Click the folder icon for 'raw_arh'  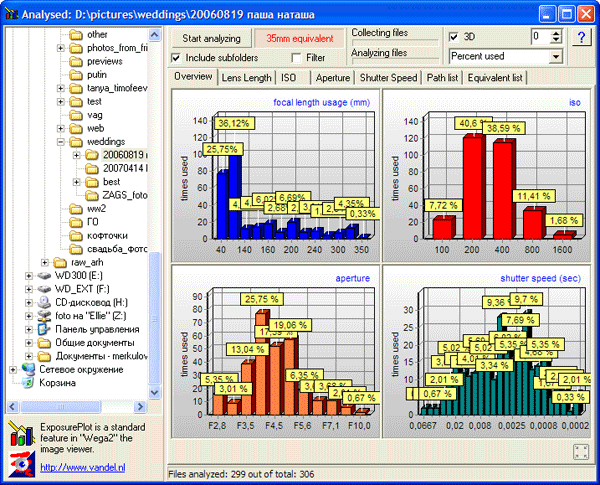pos(60,263)
